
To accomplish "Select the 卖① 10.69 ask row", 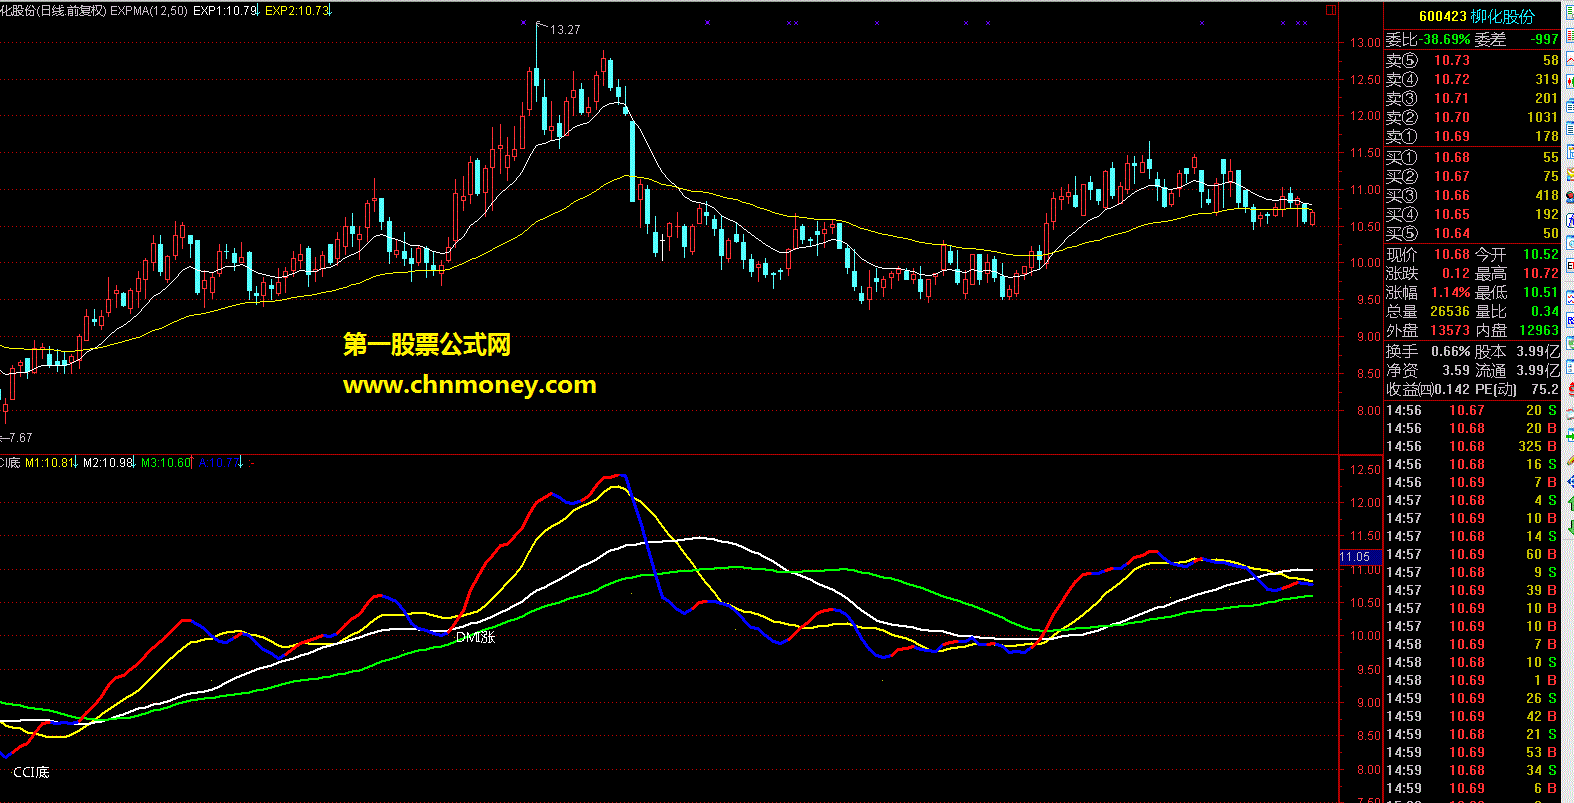I will pos(1472,136).
